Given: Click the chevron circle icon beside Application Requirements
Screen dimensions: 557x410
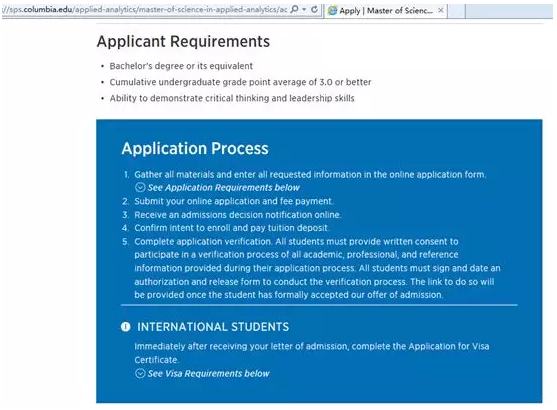Looking at the screenshot, I should click(x=140, y=187).
